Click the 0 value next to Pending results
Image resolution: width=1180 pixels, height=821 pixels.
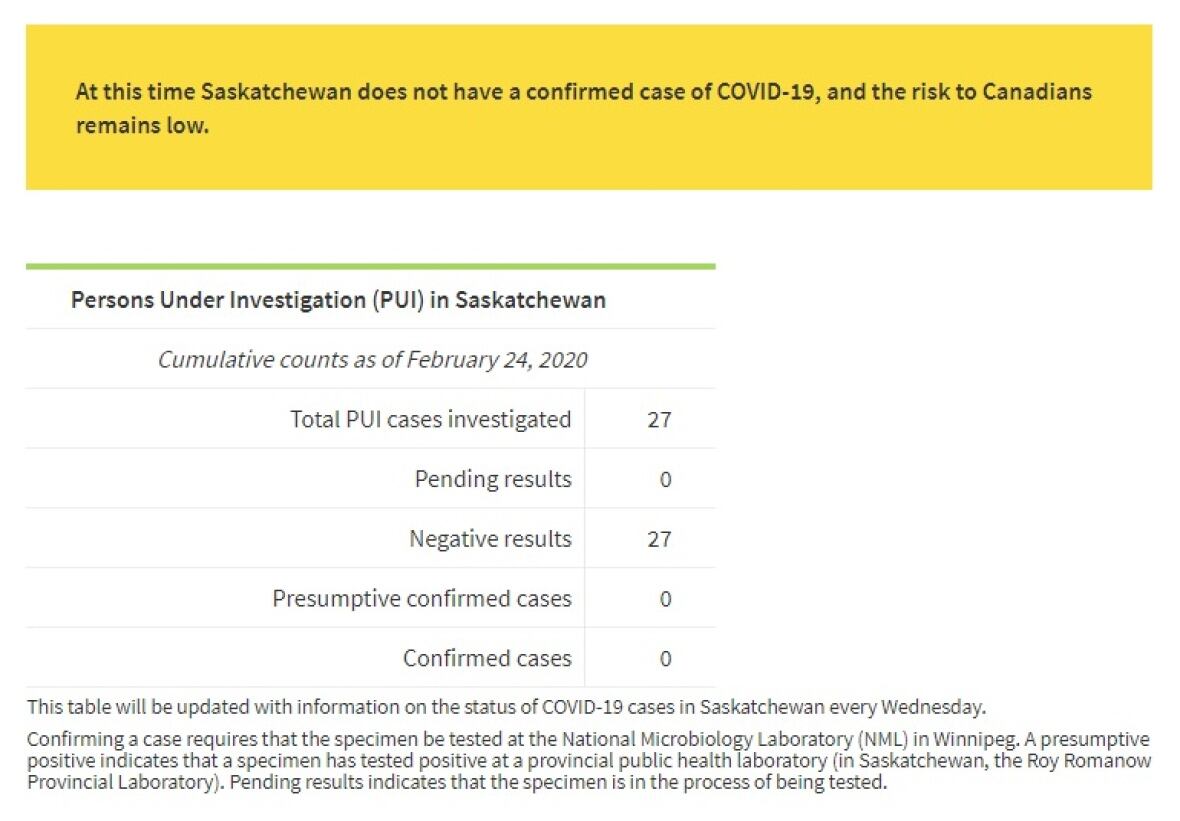665,479
